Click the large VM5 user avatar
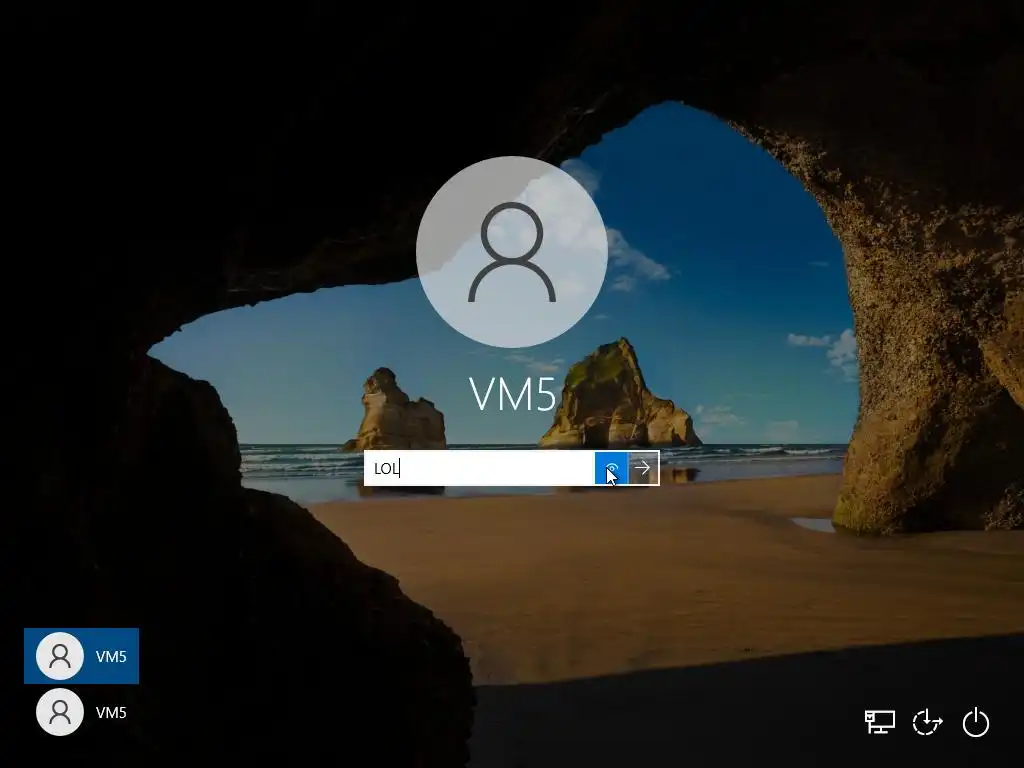 click(x=512, y=251)
